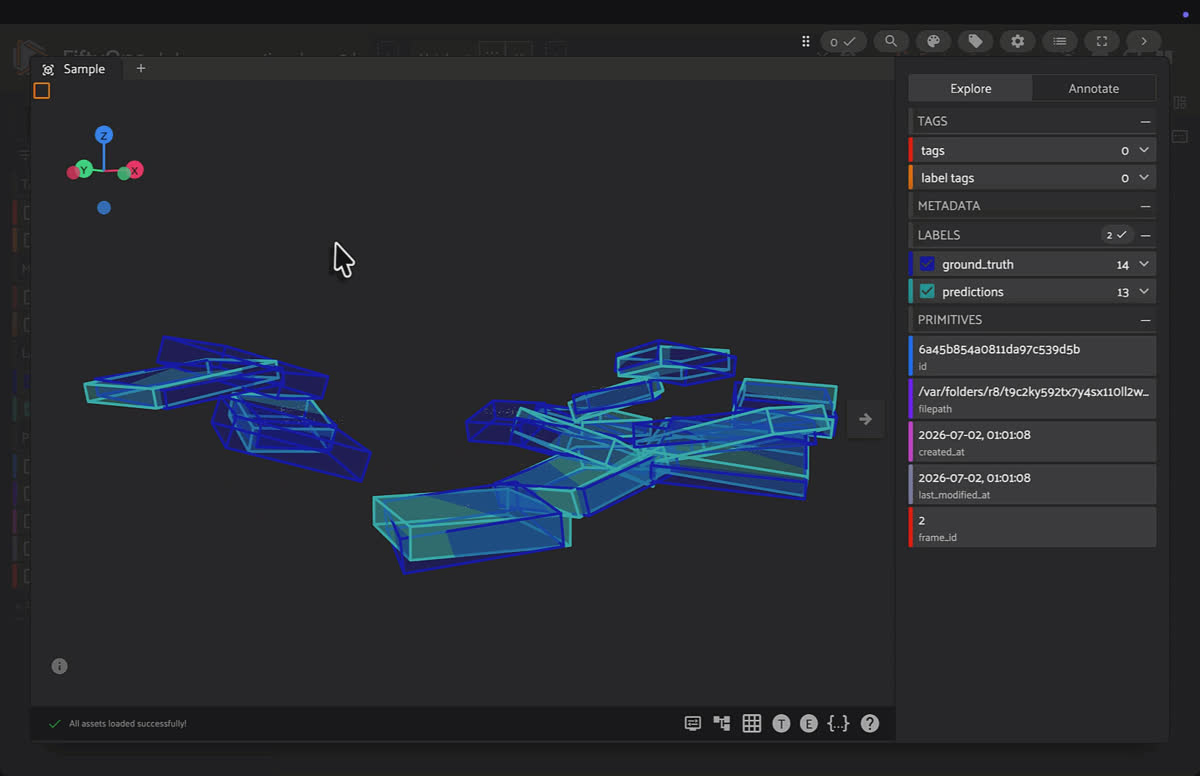Viewport: 1200px width, 776px height.
Task: Collapse the TAGS section
Action: (x=1145, y=121)
